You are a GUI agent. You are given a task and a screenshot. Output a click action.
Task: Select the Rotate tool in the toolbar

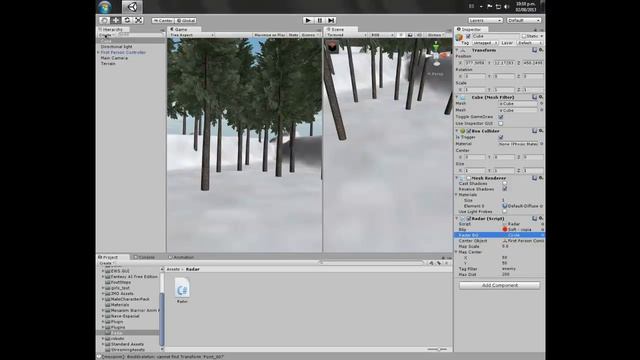(127, 20)
